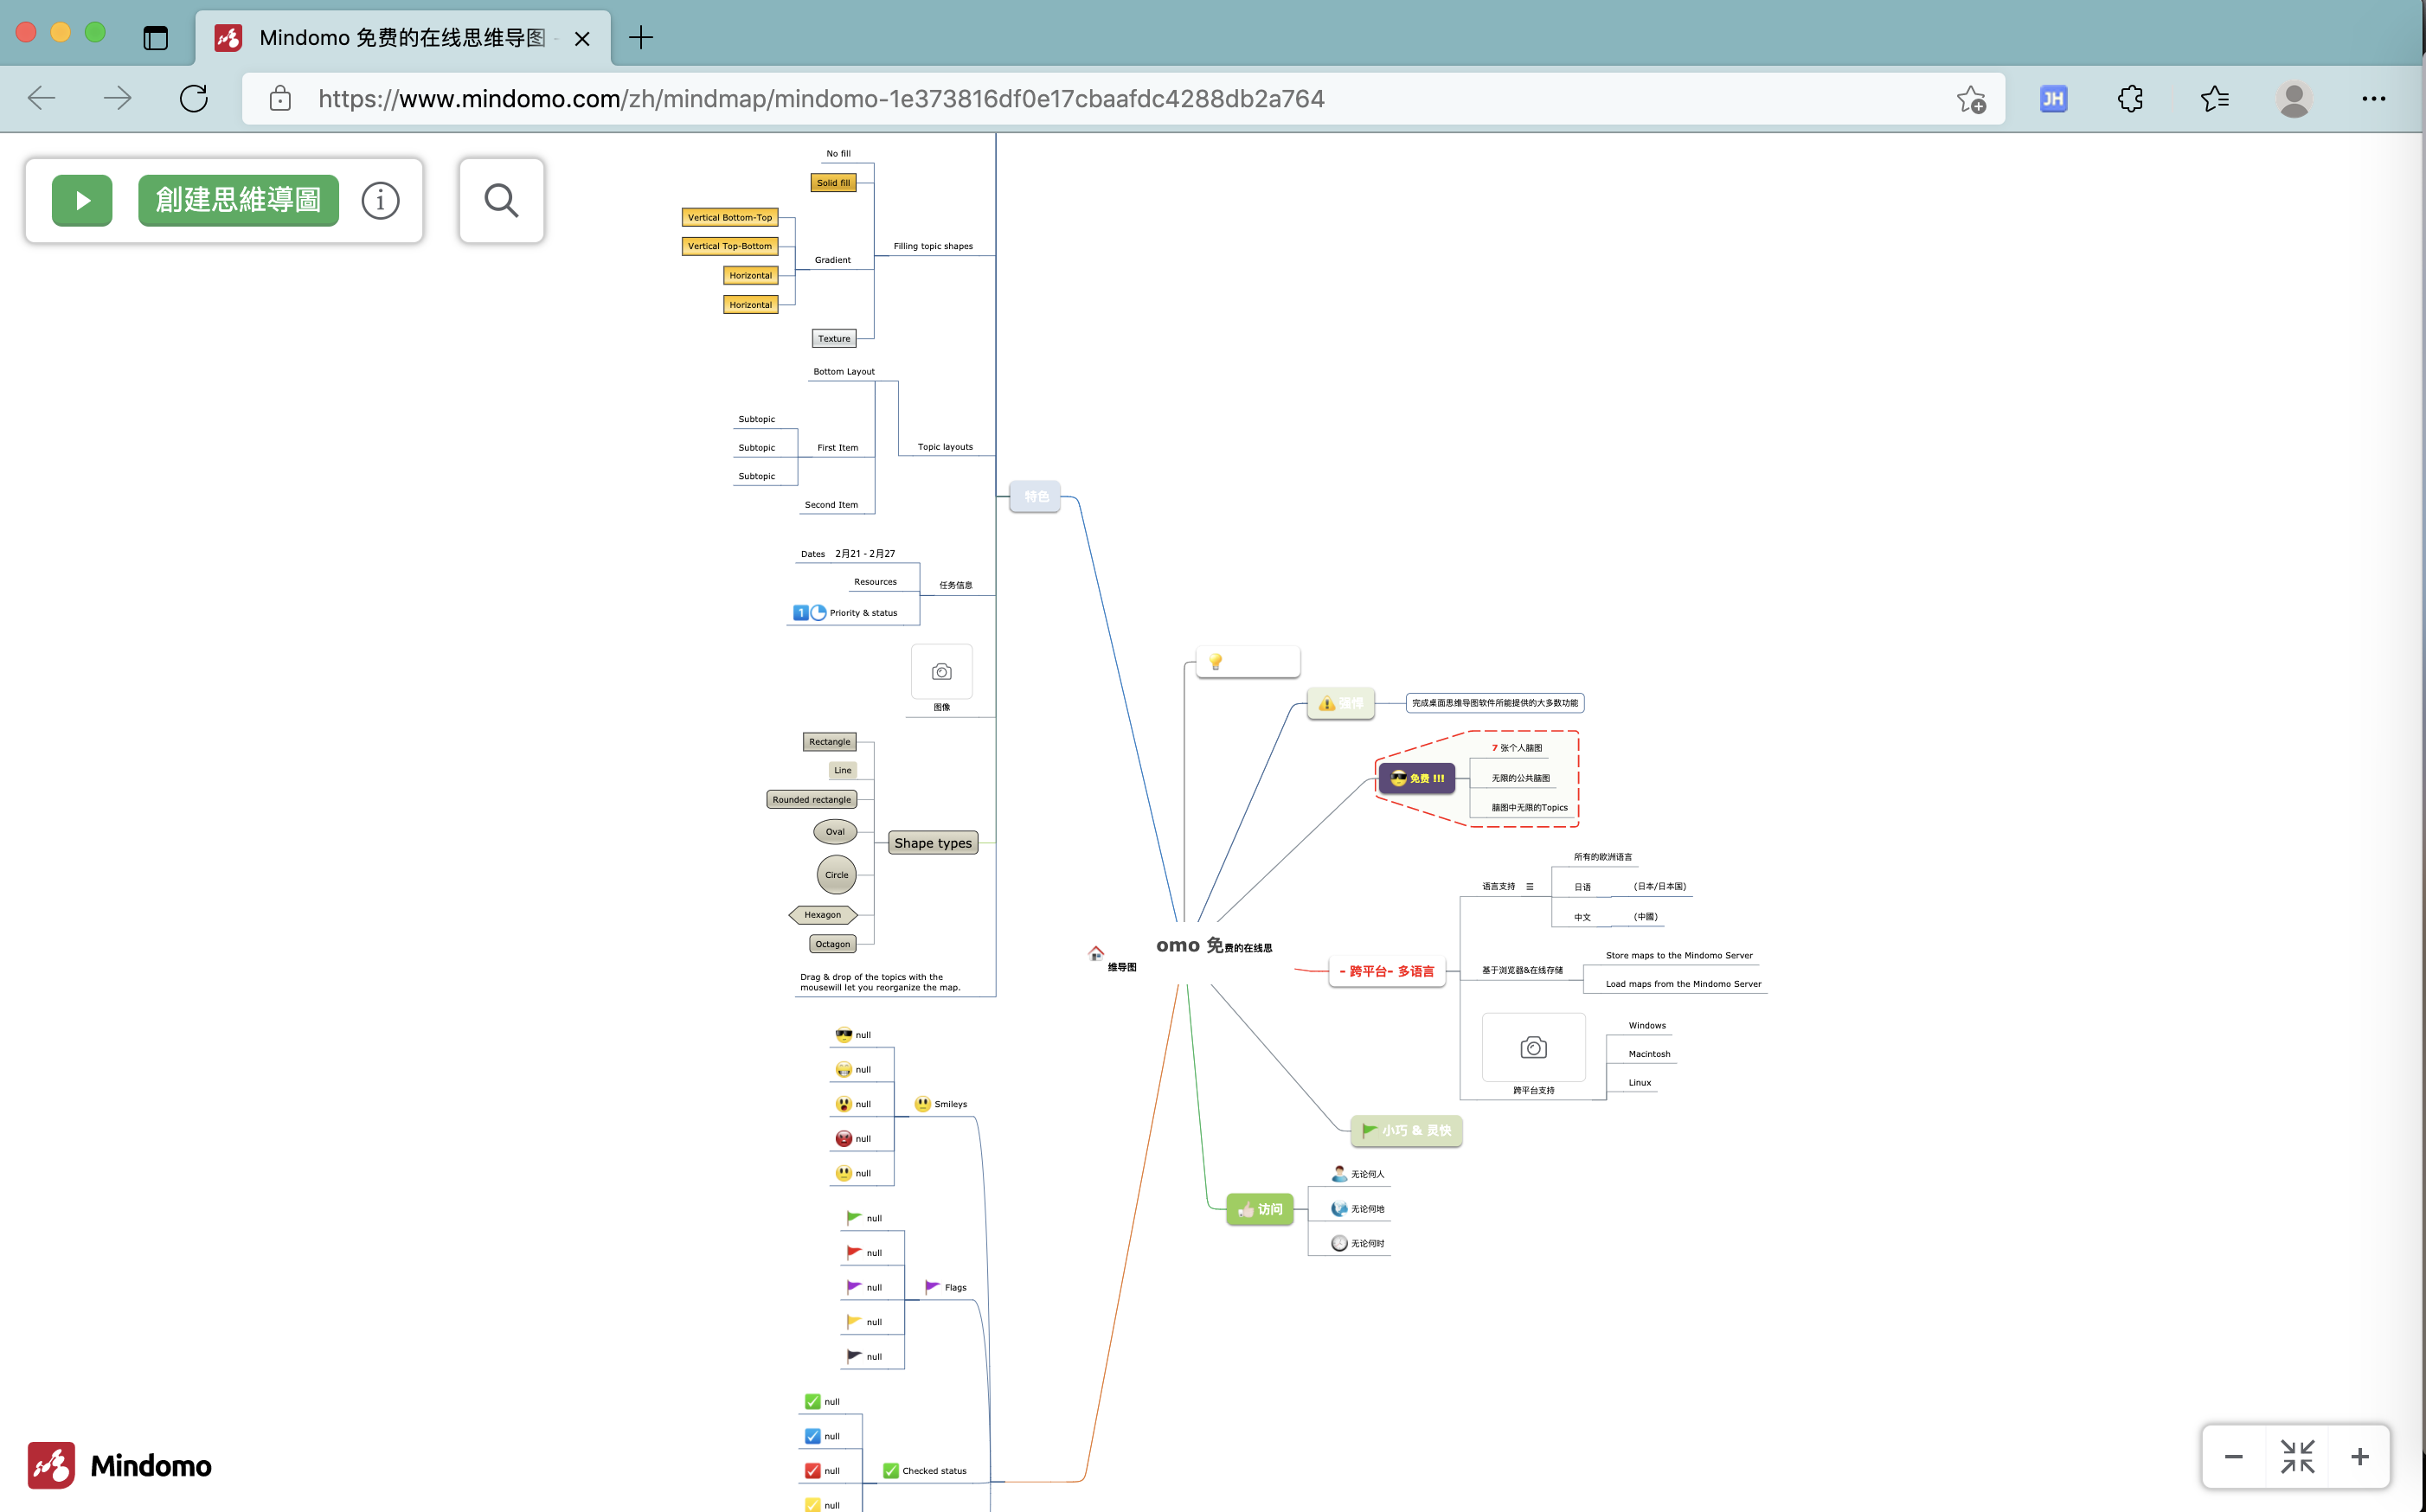Go back to previous page
The height and width of the screenshot is (1512, 2426).
tap(42, 98)
